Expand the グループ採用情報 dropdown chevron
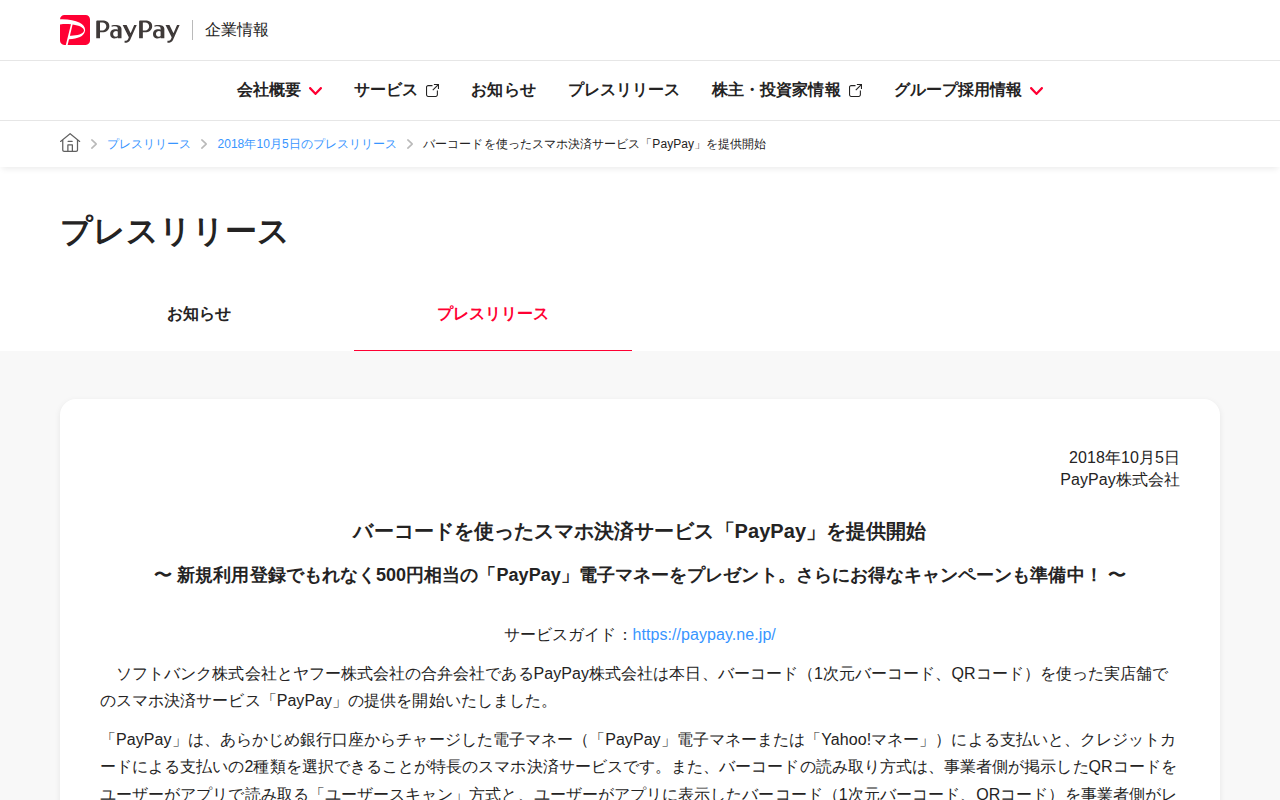This screenshot has height=800, width=1280. tap(1036, 91)
